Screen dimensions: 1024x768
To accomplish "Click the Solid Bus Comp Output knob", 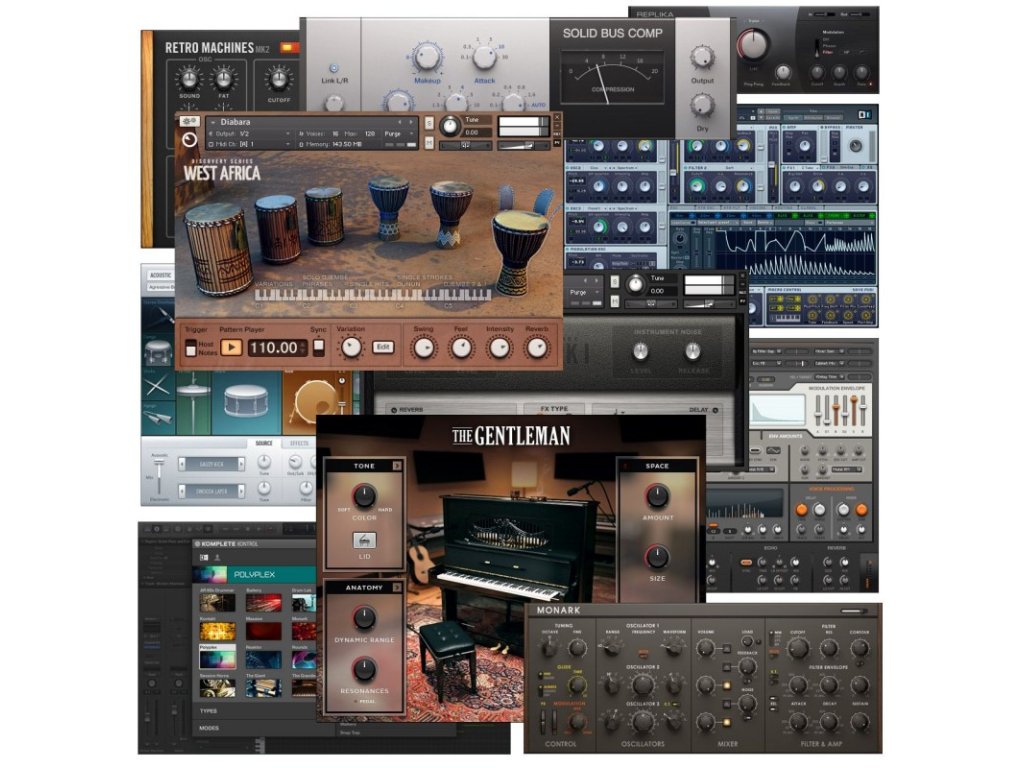I will pyautogui.click(x=702, y=56).
